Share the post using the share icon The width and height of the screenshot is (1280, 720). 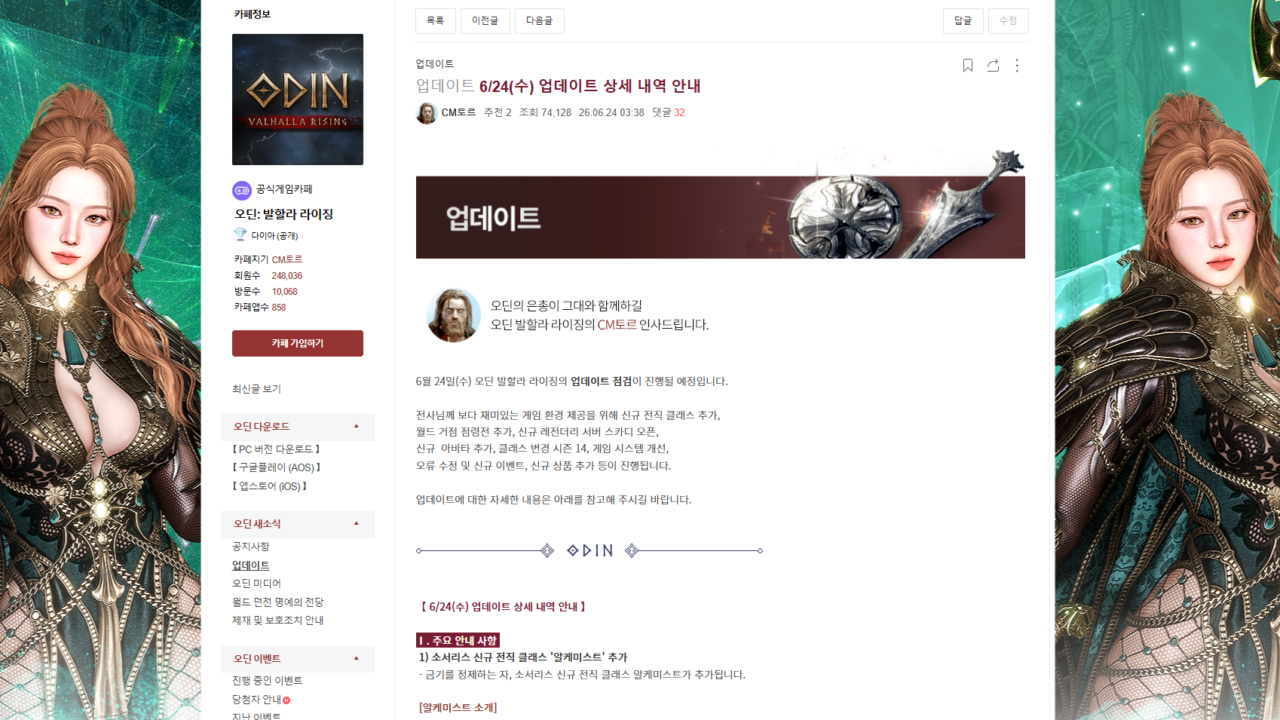tap(993, 65)
